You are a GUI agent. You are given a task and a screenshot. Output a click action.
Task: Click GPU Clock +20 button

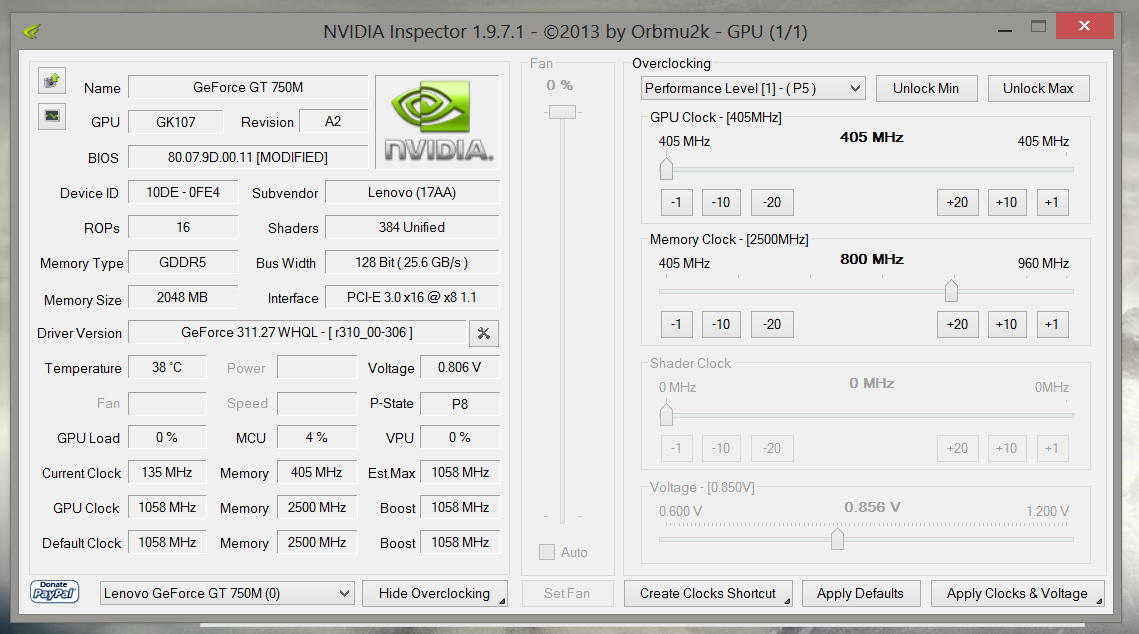[x=957, y=203]
